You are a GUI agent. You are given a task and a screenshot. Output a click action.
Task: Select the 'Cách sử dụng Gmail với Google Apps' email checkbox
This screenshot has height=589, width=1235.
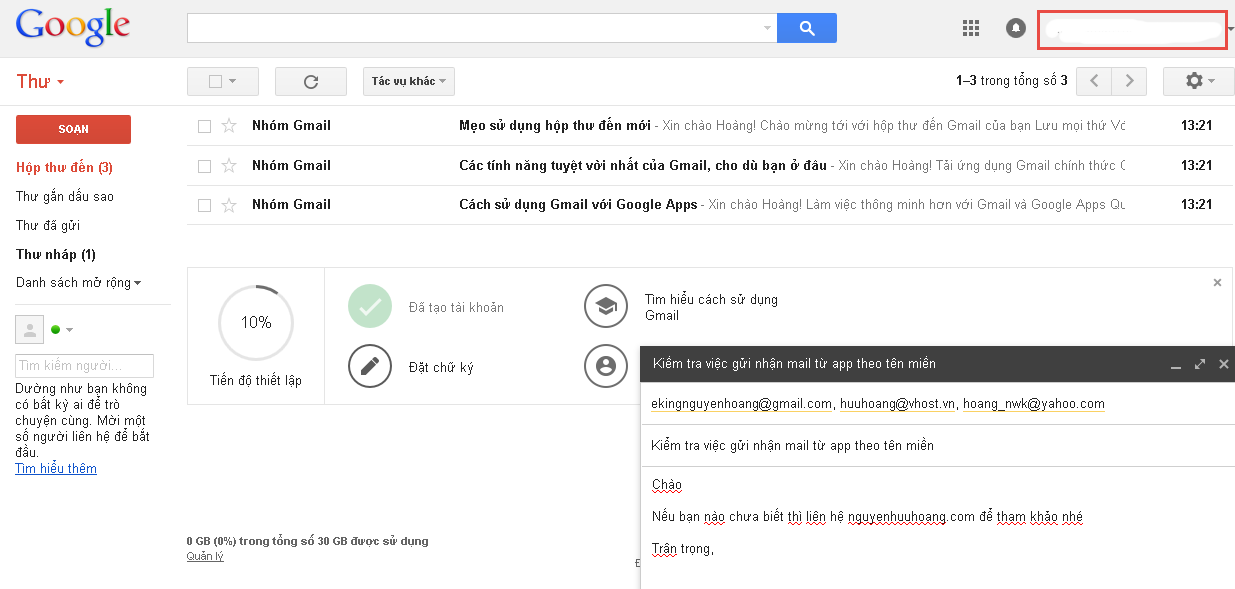[x=204, y=205]
